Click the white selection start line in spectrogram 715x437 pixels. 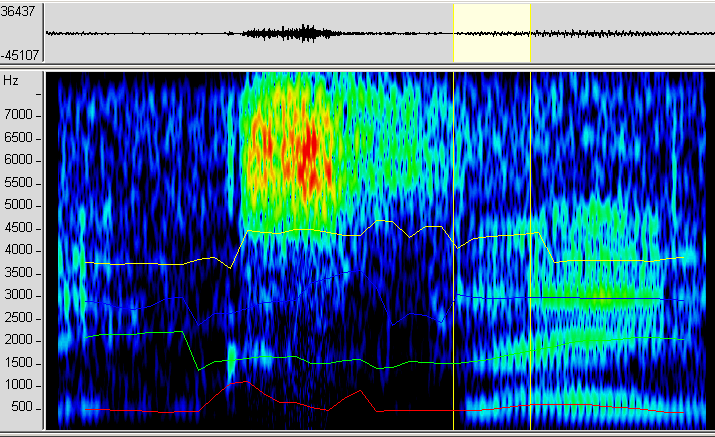tap(454, 250)
